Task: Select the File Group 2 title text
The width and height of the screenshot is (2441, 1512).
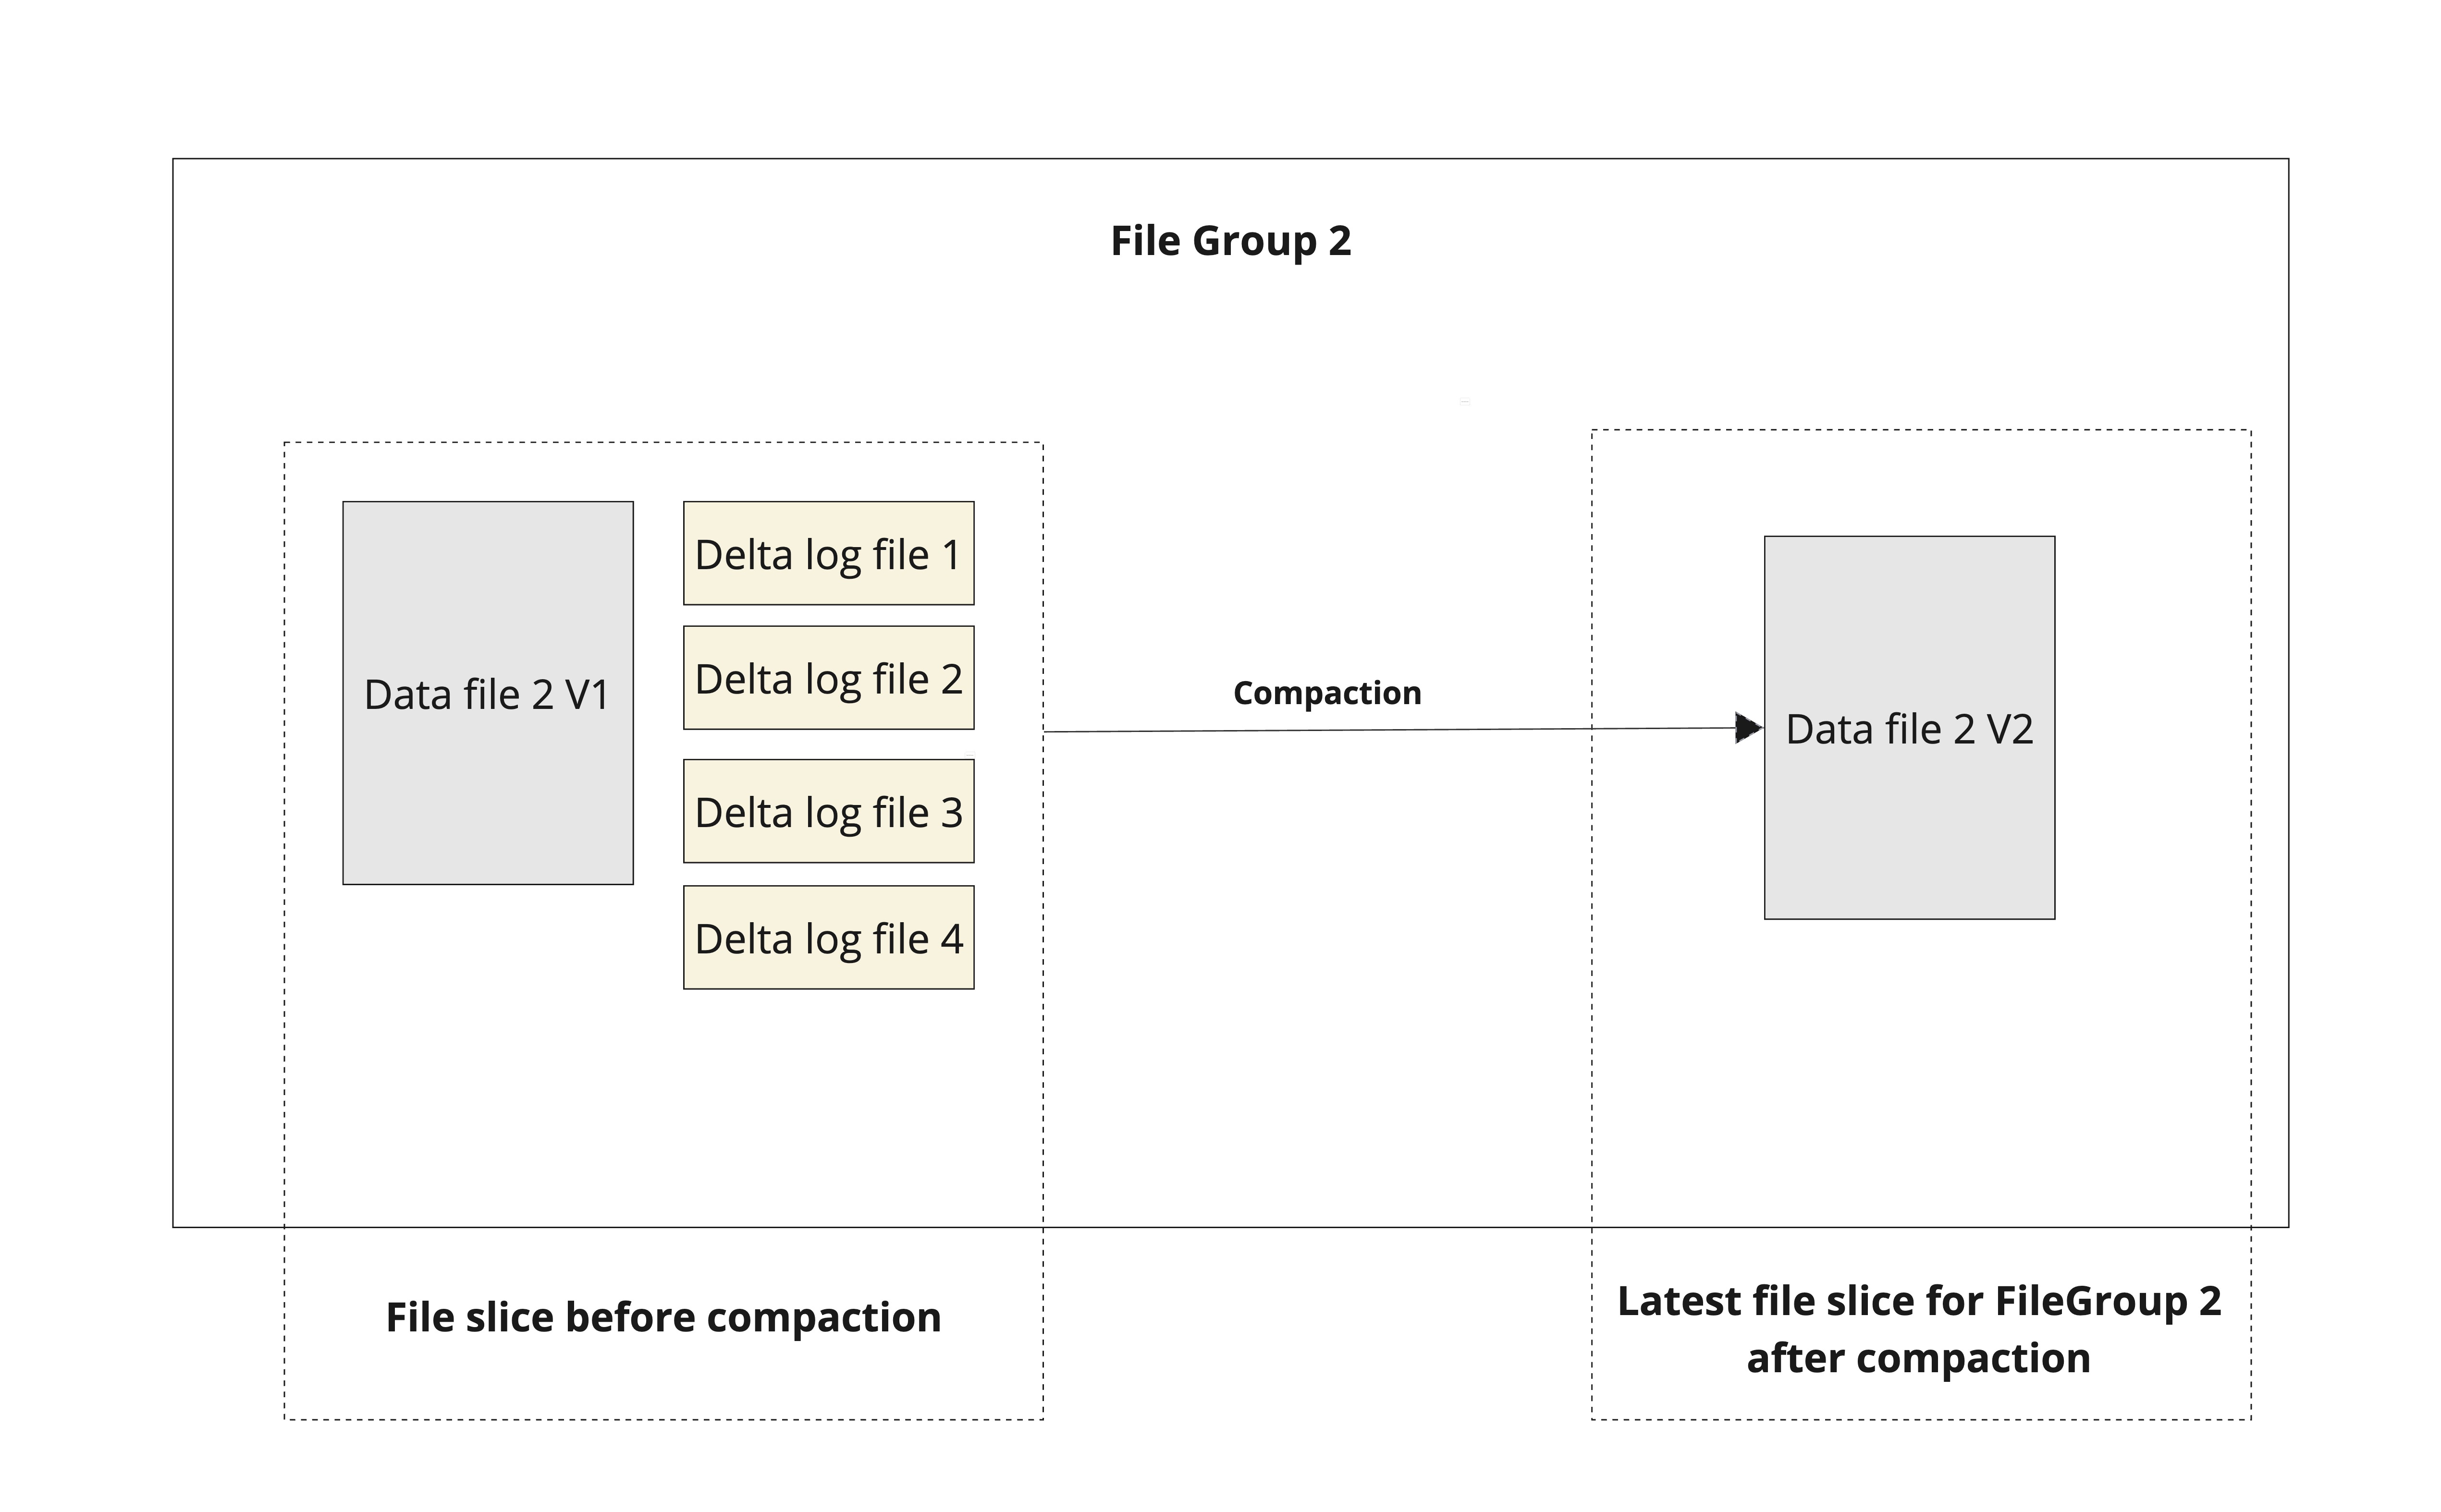Action: [1230, 241]
